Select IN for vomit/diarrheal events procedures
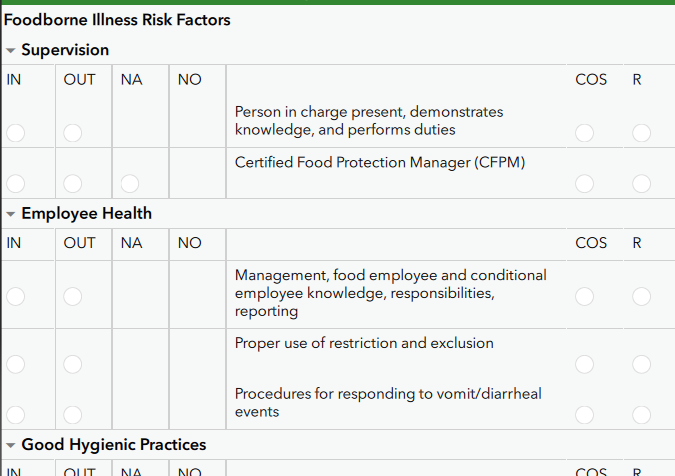This screenshot has height=476, width=675. click(15, 415)
